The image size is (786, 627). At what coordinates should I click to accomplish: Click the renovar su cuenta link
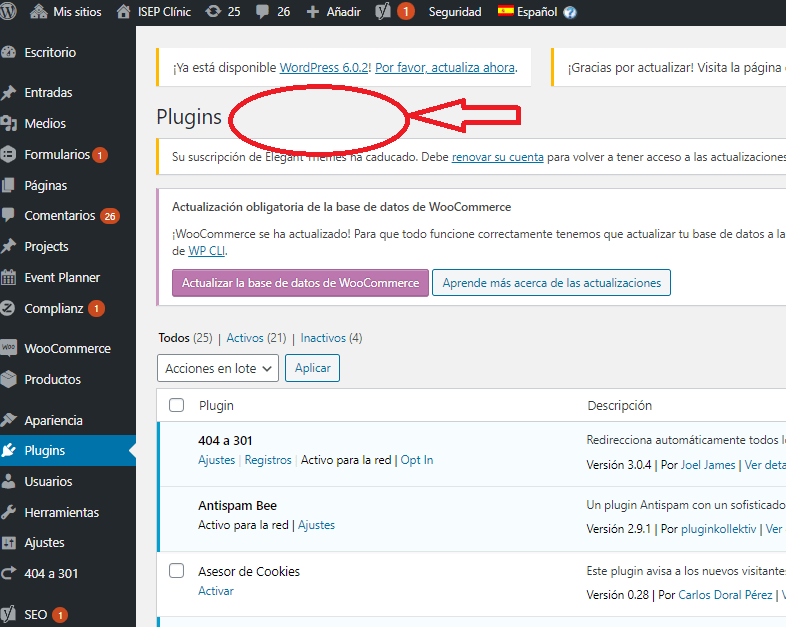497,157
